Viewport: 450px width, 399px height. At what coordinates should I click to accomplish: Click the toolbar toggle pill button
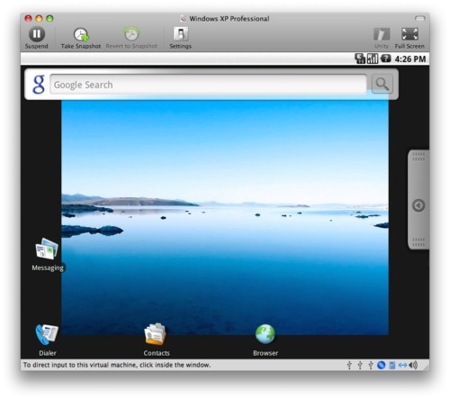(420, 18)
